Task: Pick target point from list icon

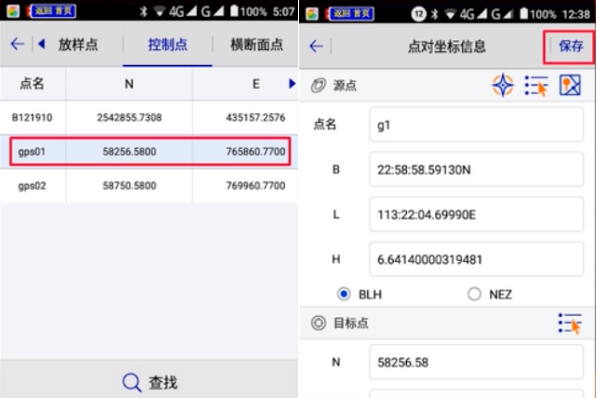Action: click(570, 323)
